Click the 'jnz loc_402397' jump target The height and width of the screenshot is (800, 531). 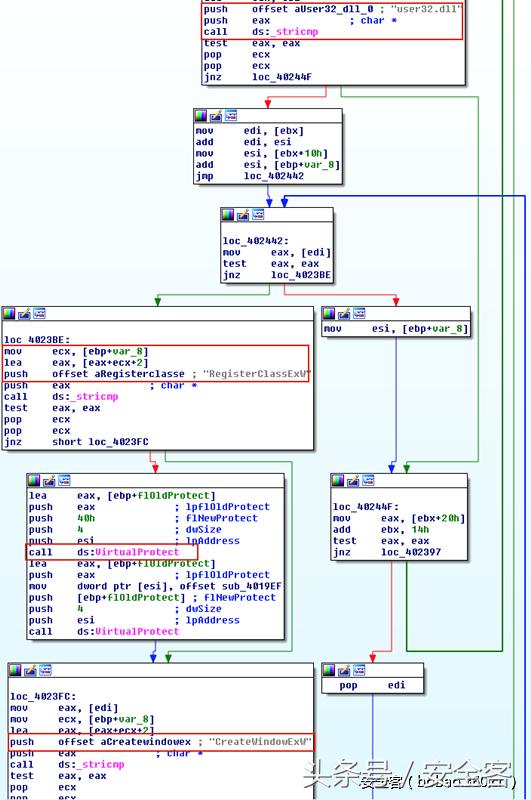pyautogui.click(x=411, y=552)
